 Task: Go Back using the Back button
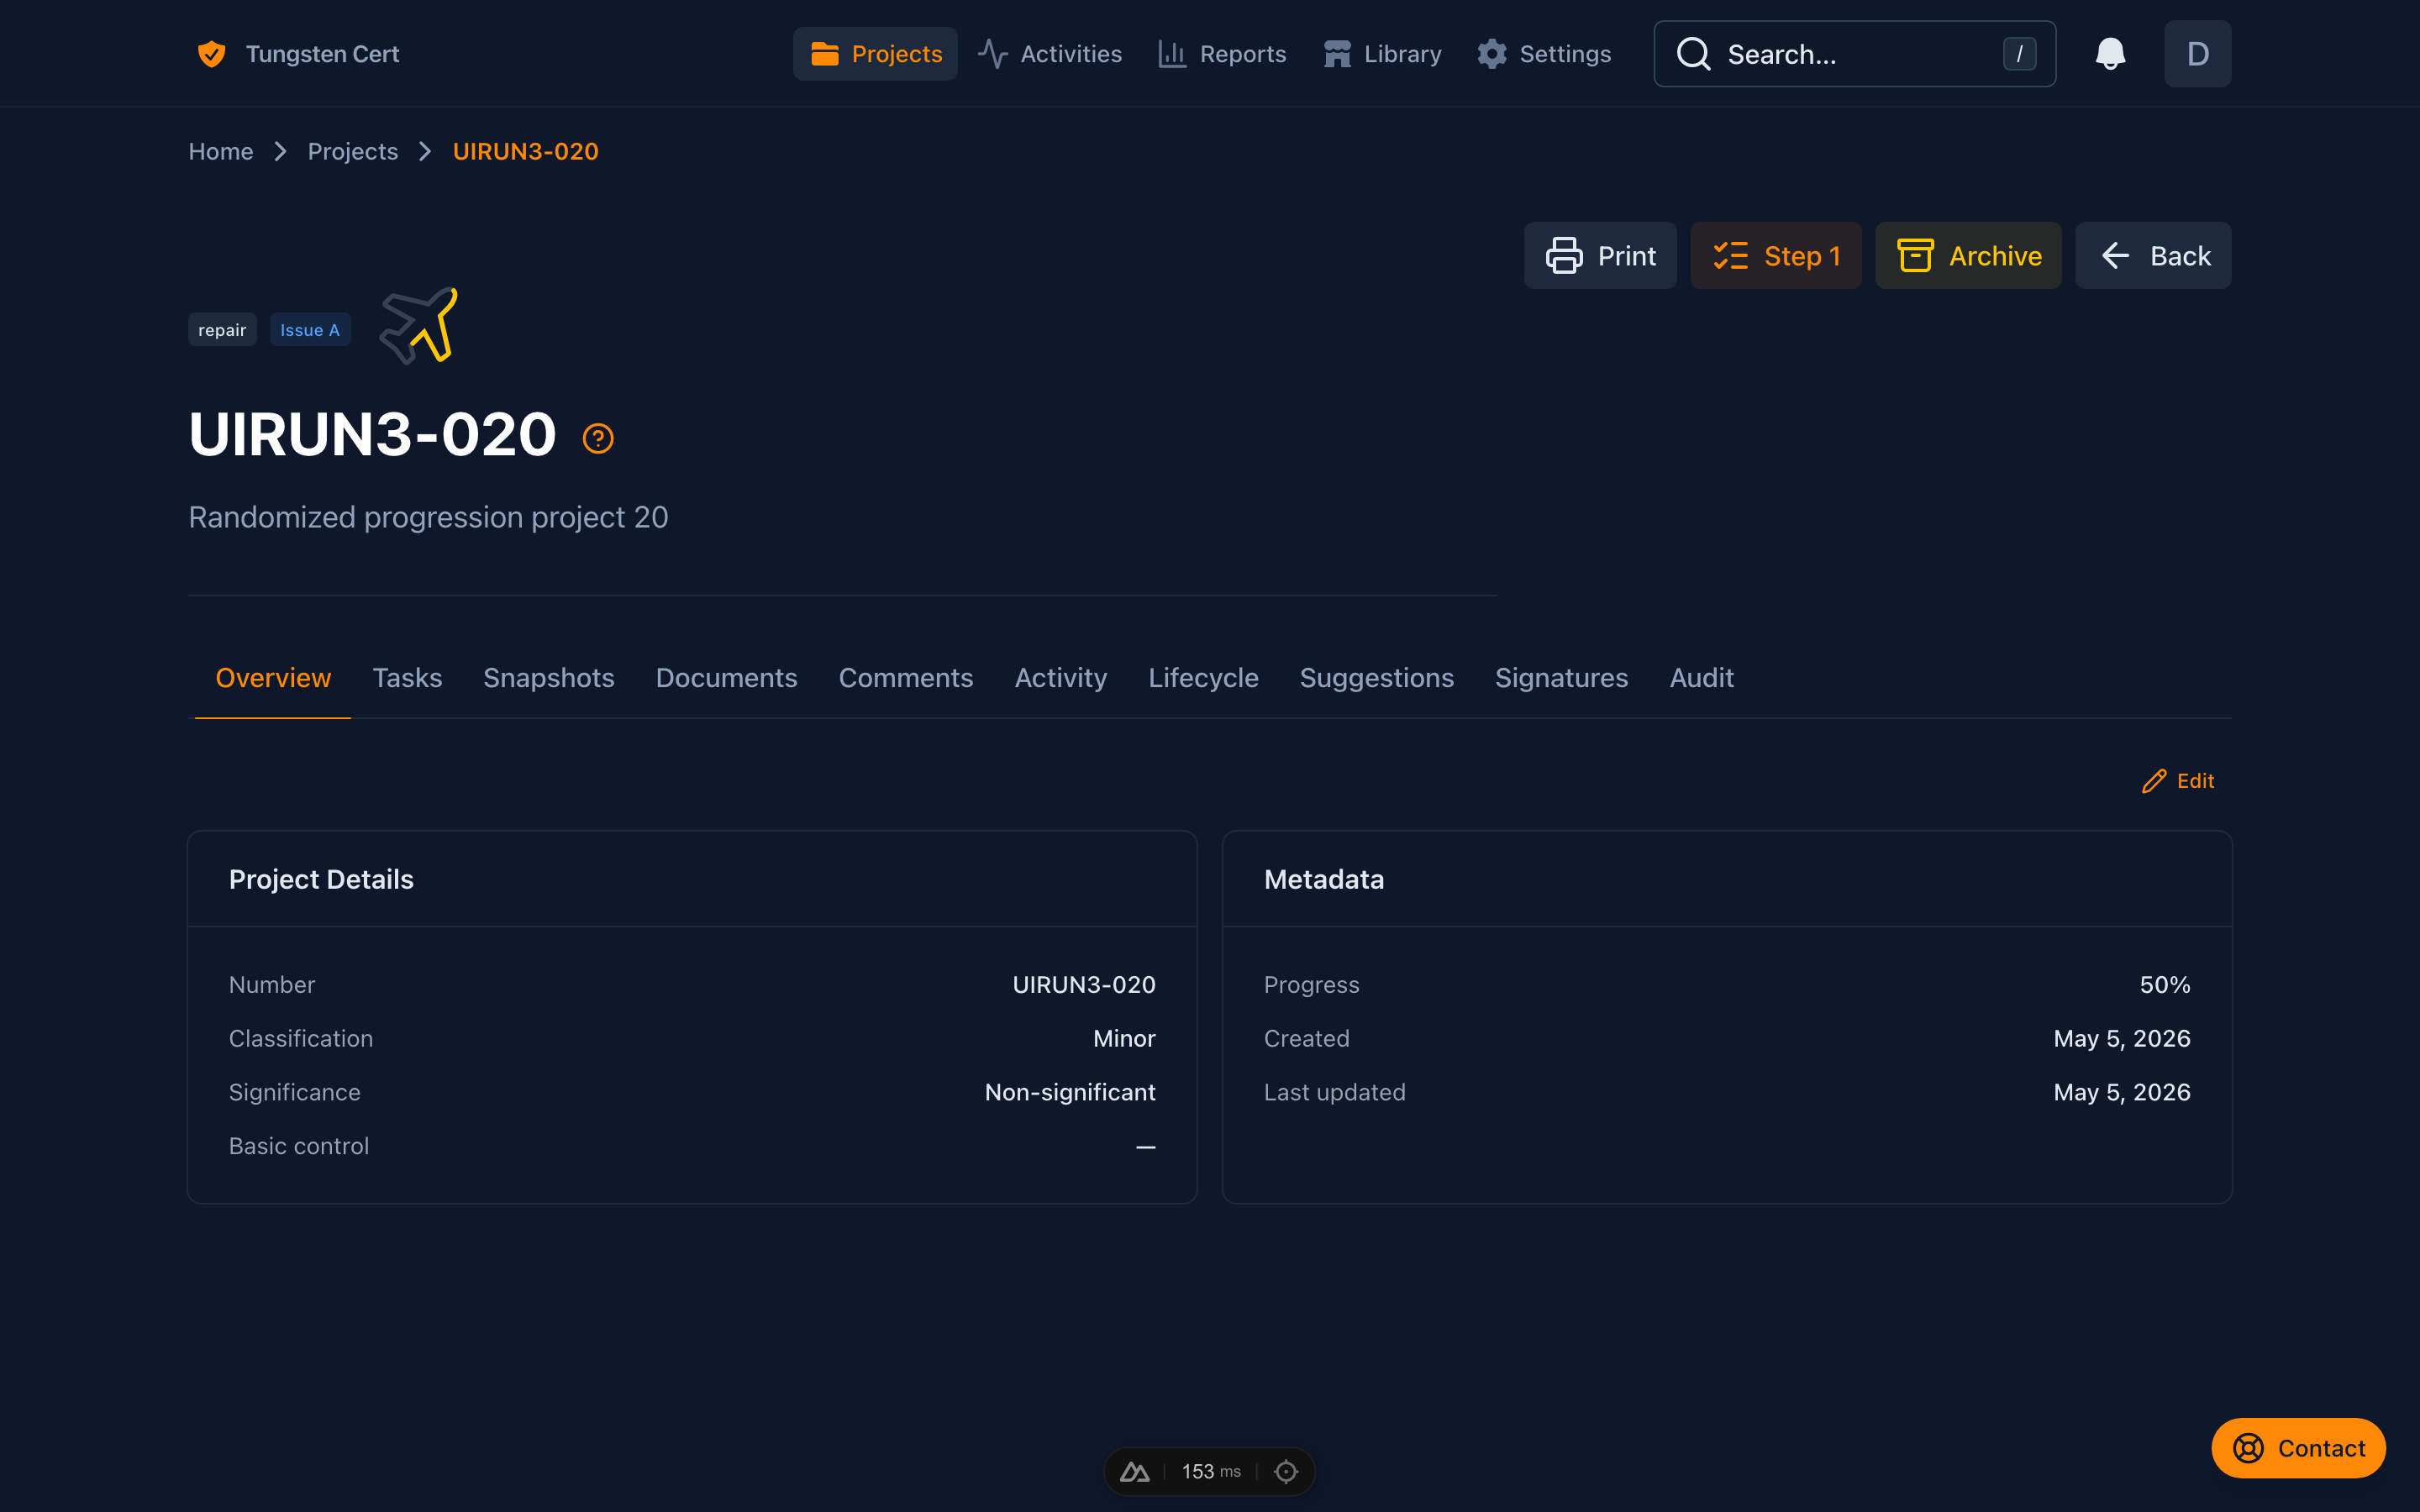2153,256
